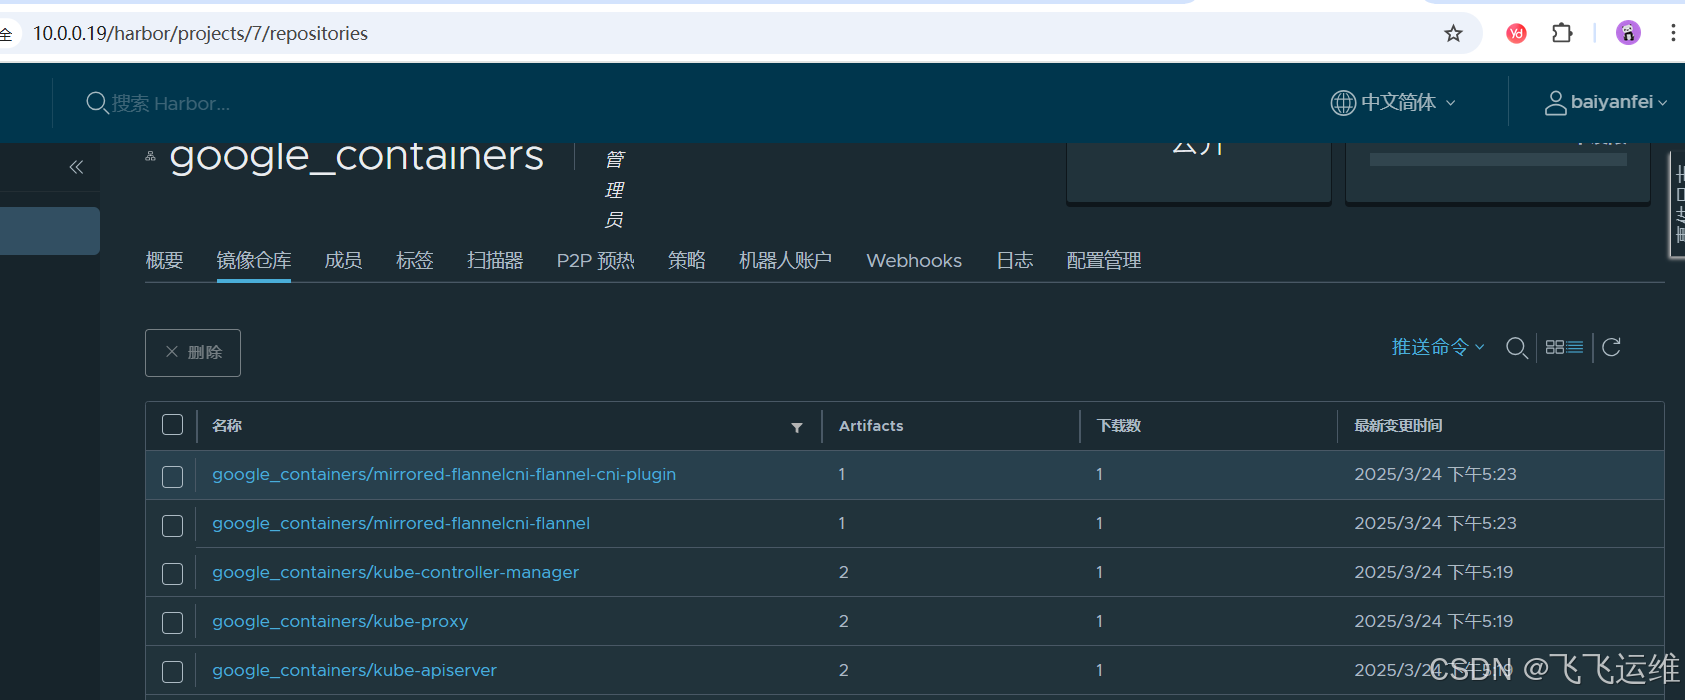Click time 下午5:19 in kube-controller-manager row
Image resolution: width=1685 pixels, height=700 pixels.
1480,572
